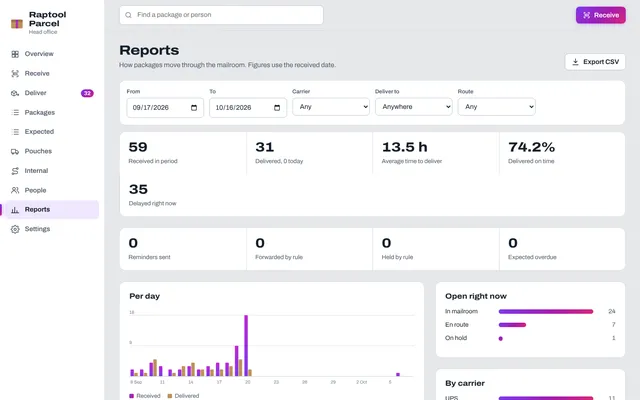Click the Expected list icon in sidebar
This screenshot has height=400, width=640.
(15, 132)
